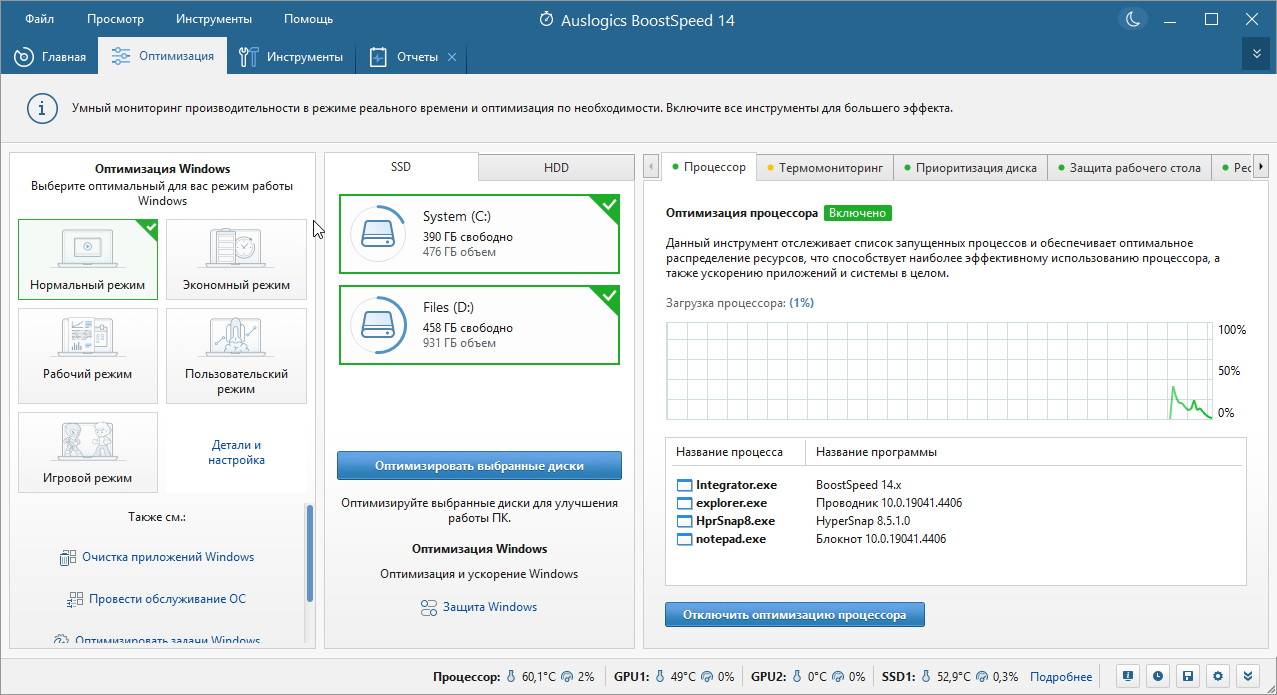This screenshot has height=695, width=1277.
Task: Click the Включено status badge
Action: [858, 213]
